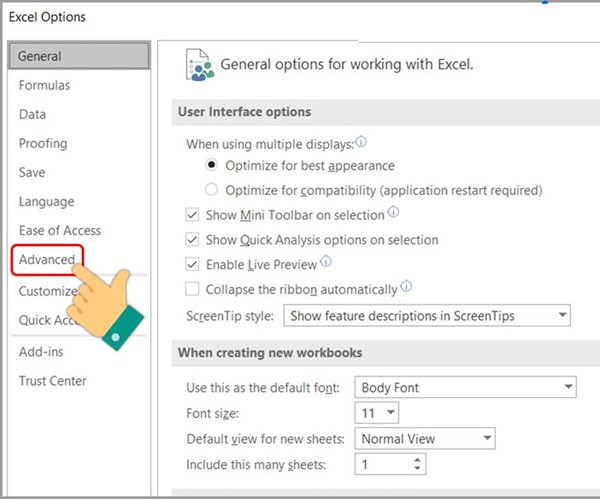Viewport: 606px width, 500px height.
Task: Click the Excel Options dialog title
Action: [x=47, y=17]
